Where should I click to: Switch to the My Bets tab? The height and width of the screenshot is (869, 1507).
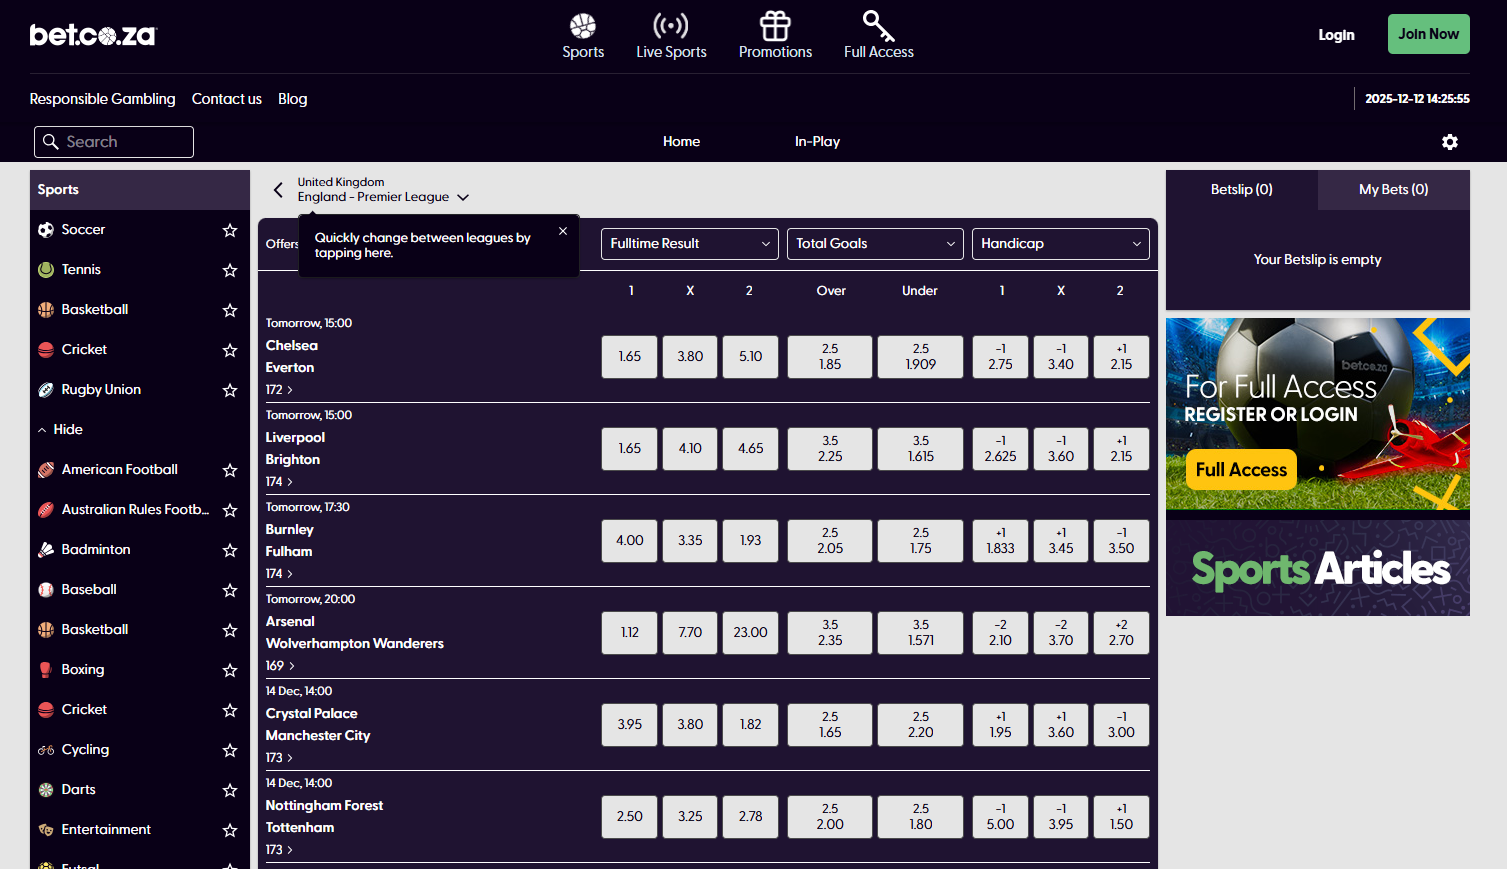1392,189
